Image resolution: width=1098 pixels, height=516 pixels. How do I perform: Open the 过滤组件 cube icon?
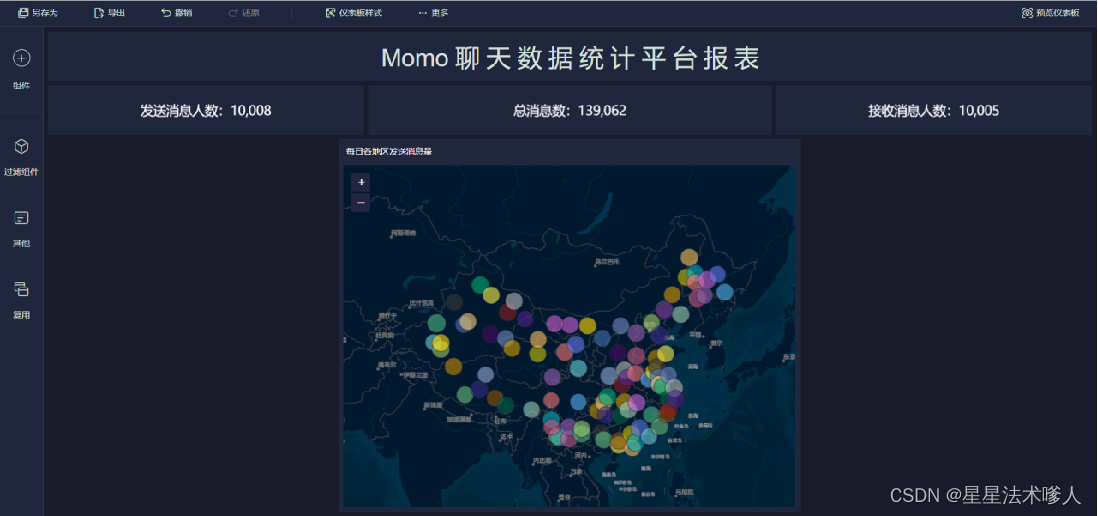tap(22, 146)
